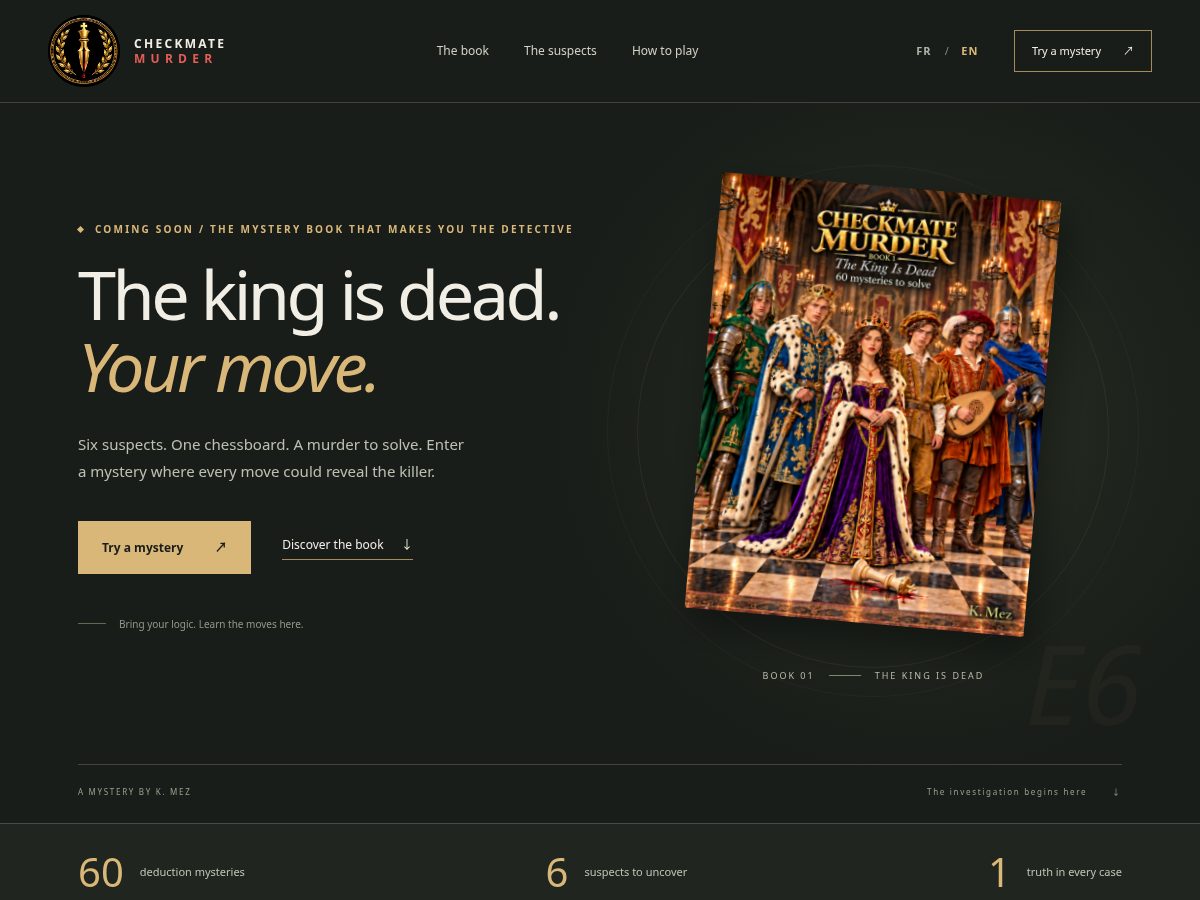This screenshot has height=900, width=1200.
Task: Click the 'The king is dead.' headline
Action: tap(318, 296)
